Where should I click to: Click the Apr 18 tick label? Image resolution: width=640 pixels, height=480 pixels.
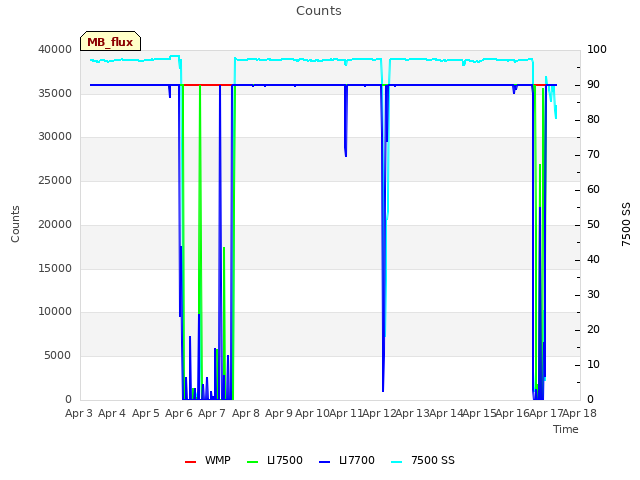[579, 413]
